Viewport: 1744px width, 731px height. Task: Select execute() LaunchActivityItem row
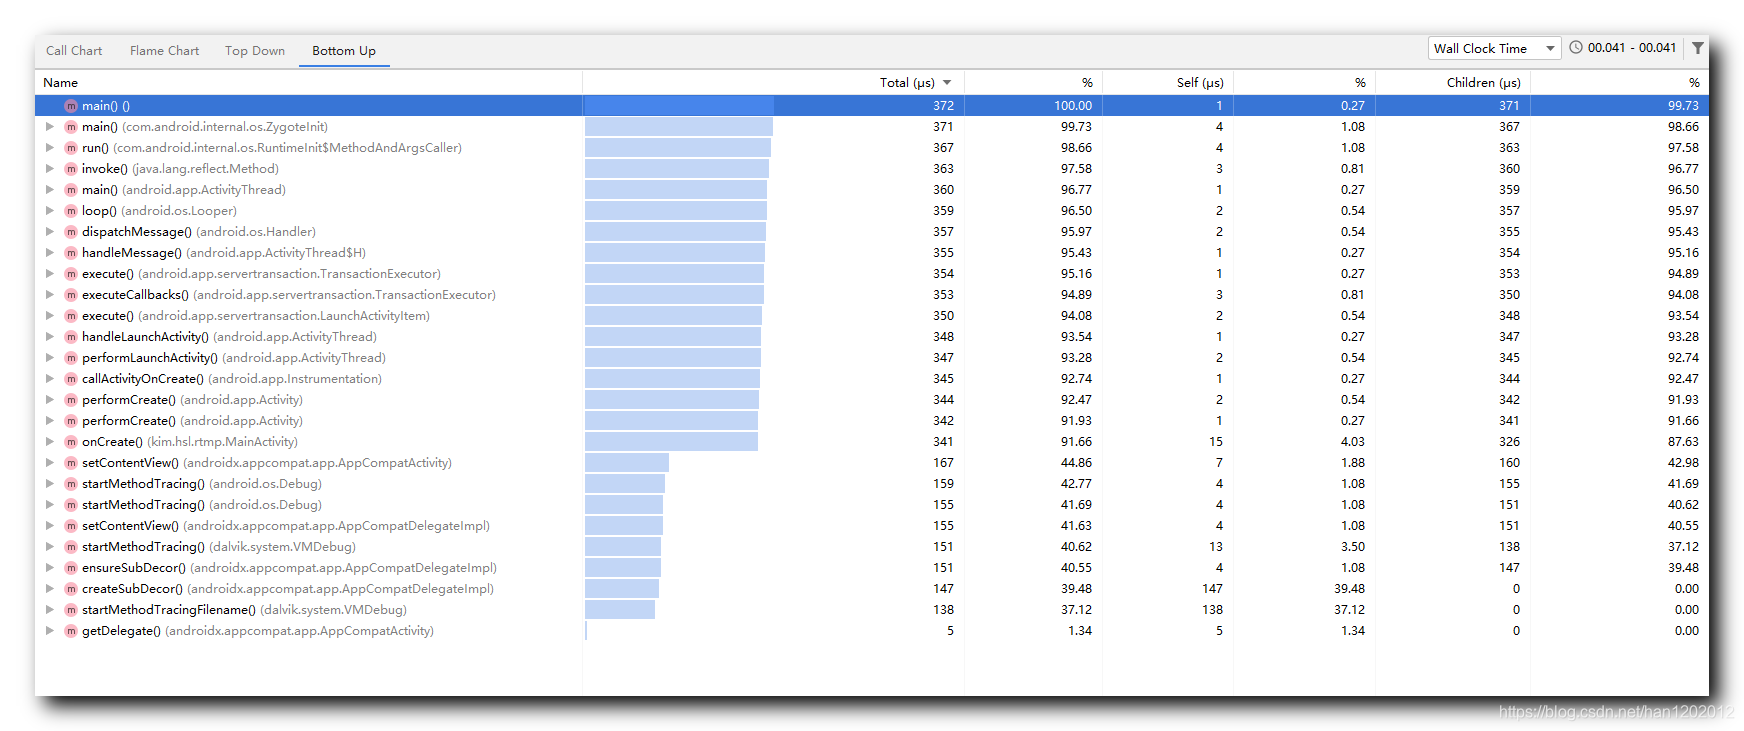(872, 316)
